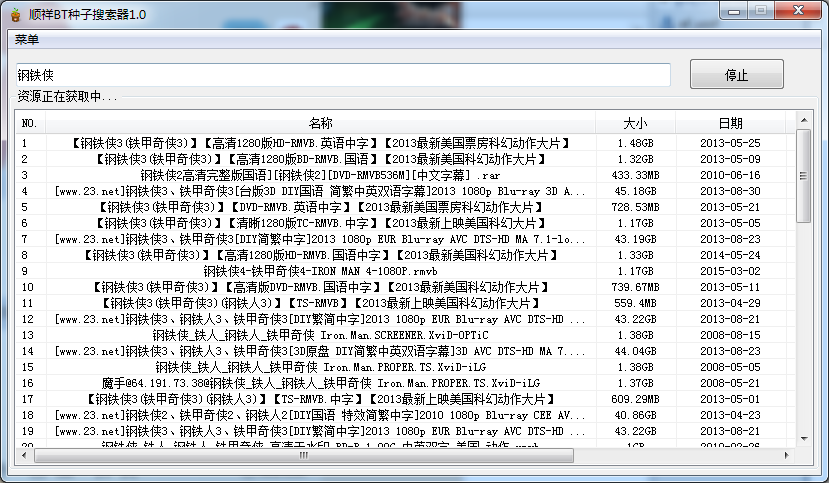Image resolution: width=829 pixels, height=483 pixels.
Task: Select row 18 钢铁侠2 特效简繁中字 entry
Action: tap(406, 415)
